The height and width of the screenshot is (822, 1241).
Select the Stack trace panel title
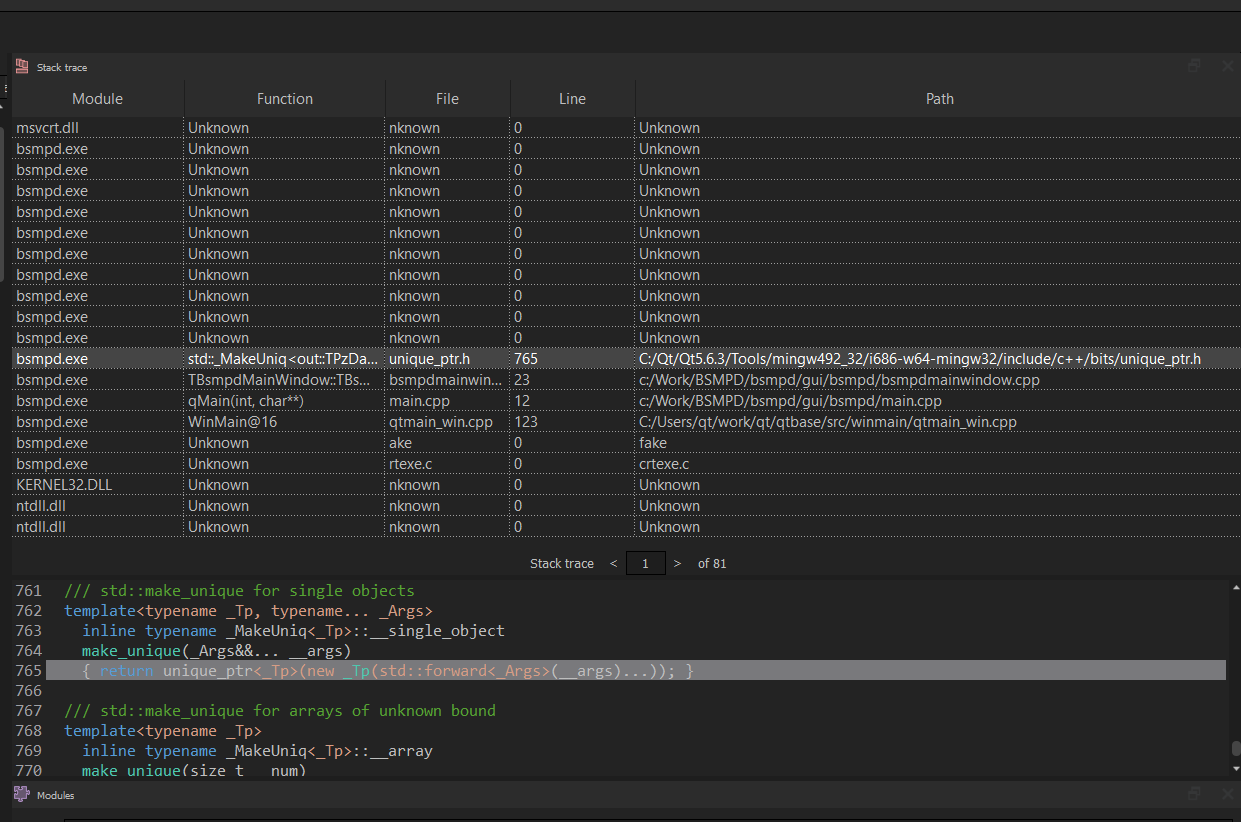click(60, 66)
